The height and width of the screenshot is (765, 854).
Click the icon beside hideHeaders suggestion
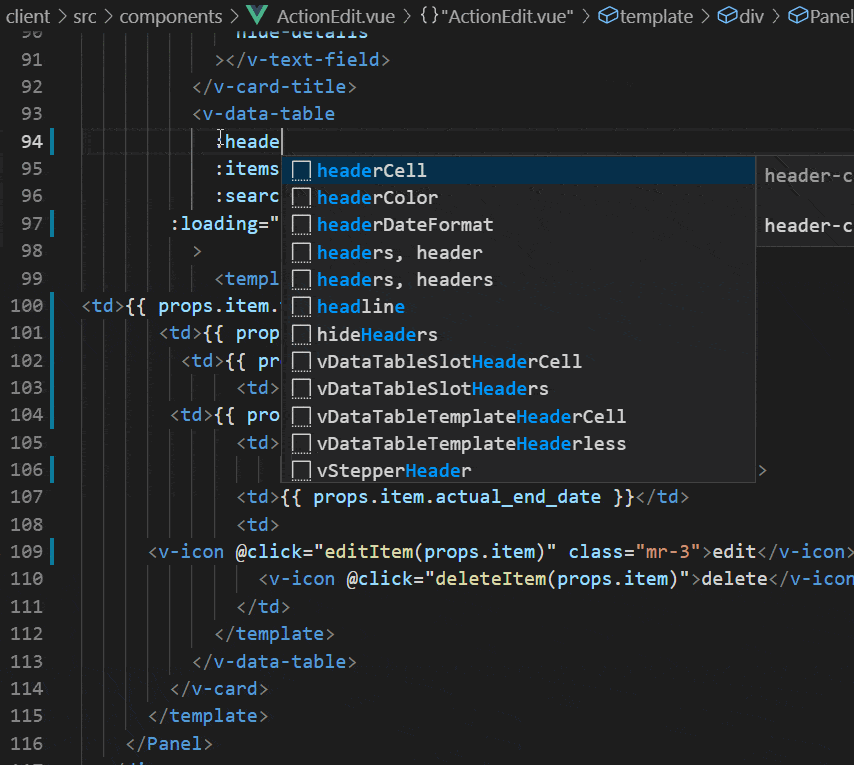pyautogui.click(x=301, y=334)
